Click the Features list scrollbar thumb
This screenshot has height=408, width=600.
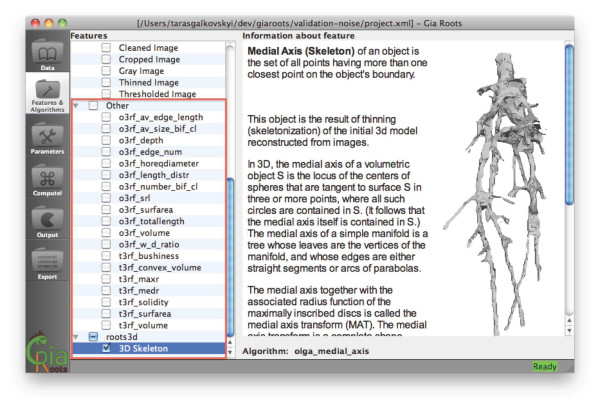pos(230,256)
